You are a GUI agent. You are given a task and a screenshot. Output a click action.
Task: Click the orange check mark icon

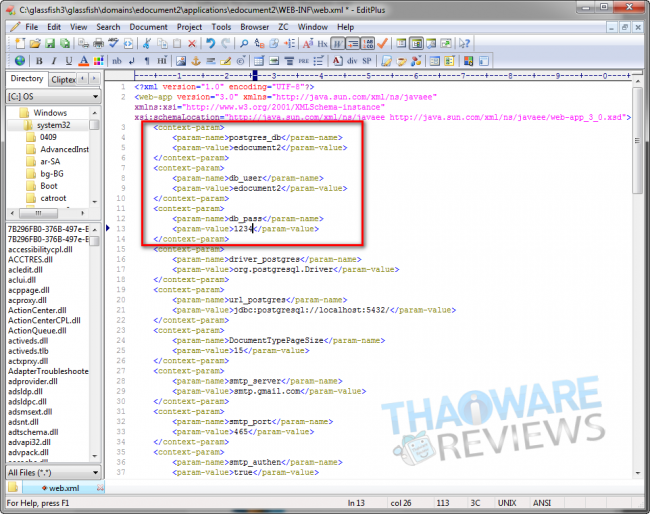pyautogui.click(x=383, y=43)
